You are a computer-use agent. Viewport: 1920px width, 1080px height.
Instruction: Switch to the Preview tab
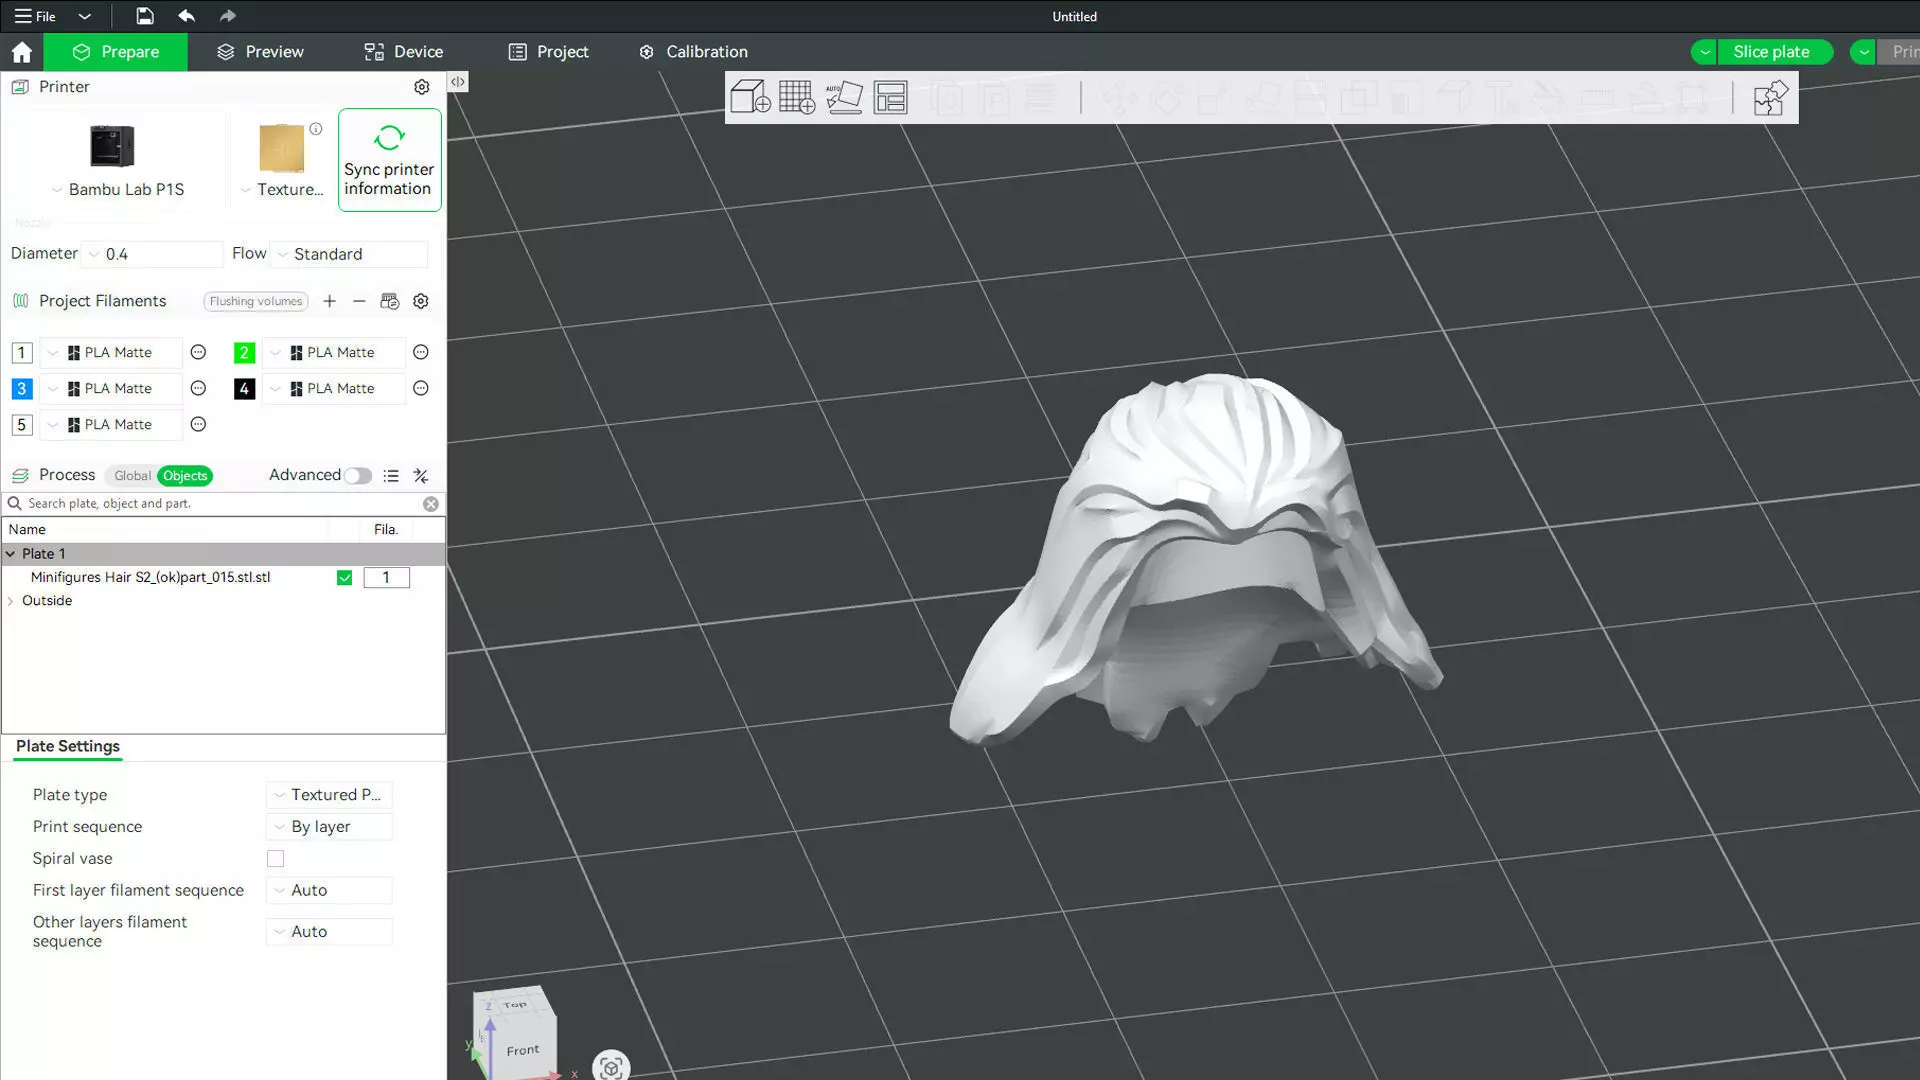[x=260, y=52]
